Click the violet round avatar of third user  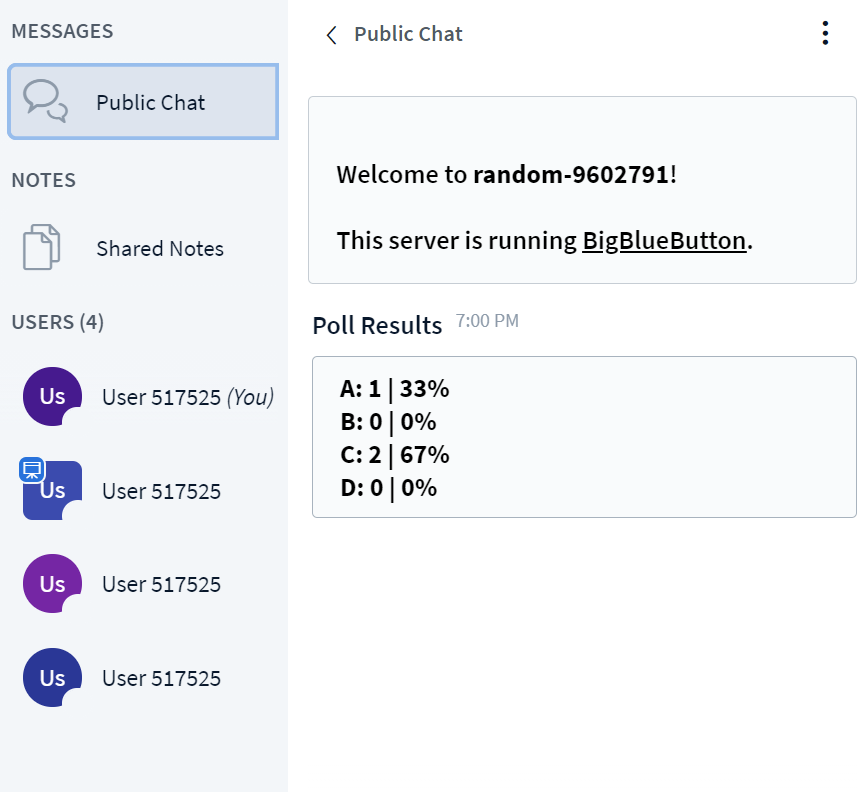52,584
